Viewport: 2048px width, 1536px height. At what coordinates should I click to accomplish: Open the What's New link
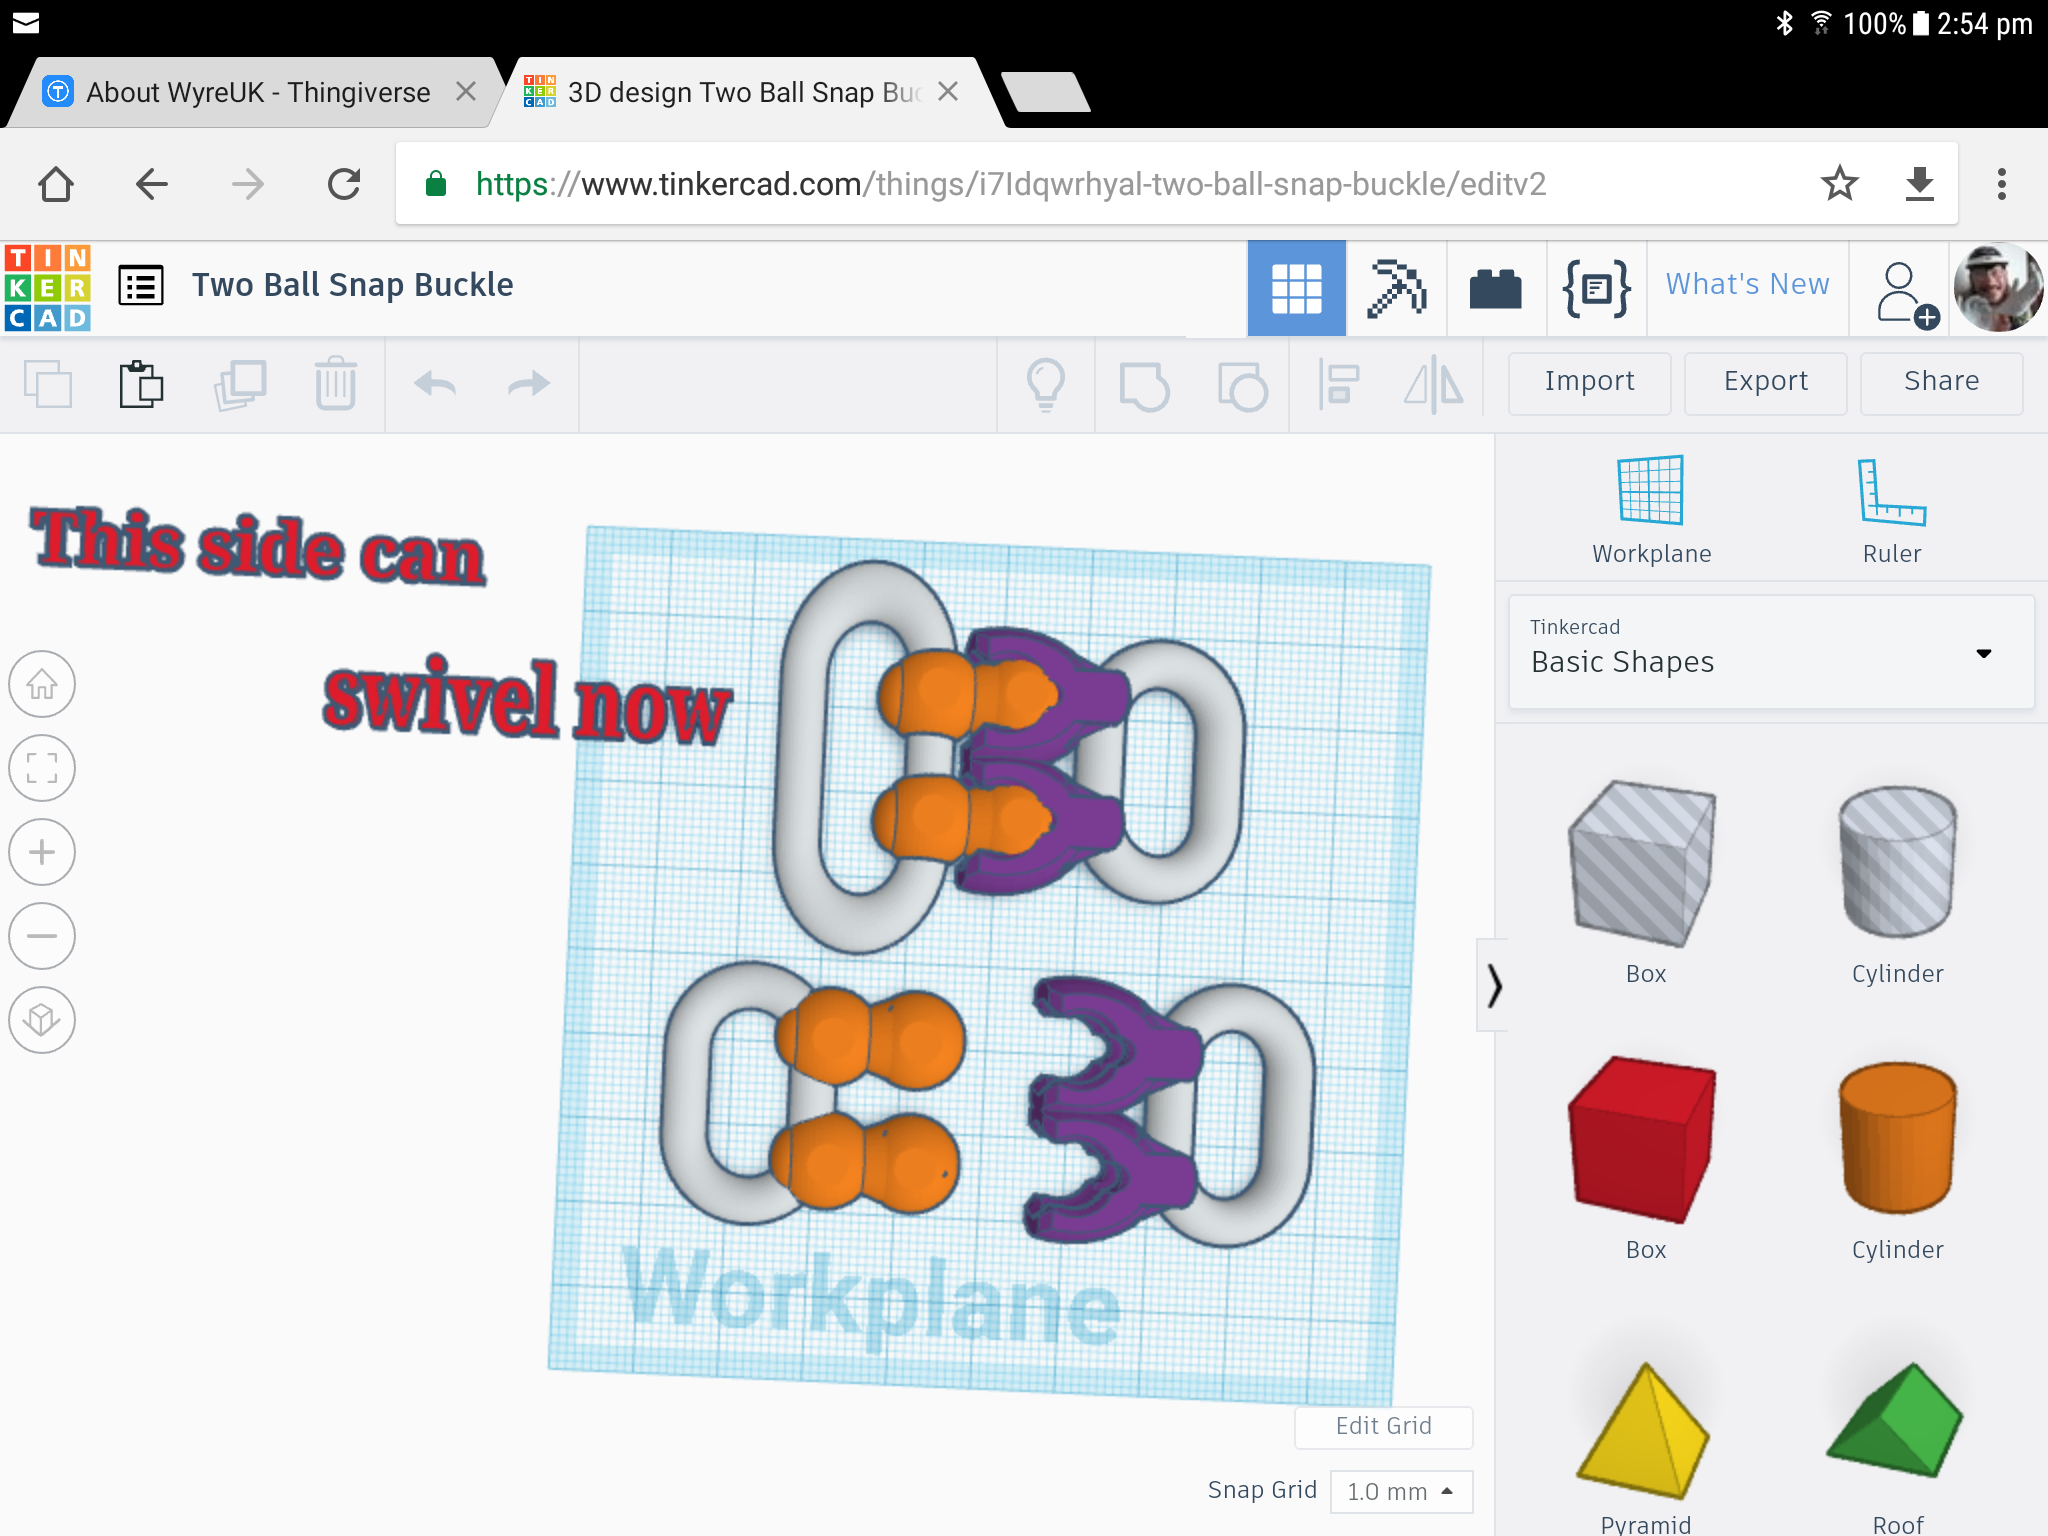click(x=1747, y=285)
